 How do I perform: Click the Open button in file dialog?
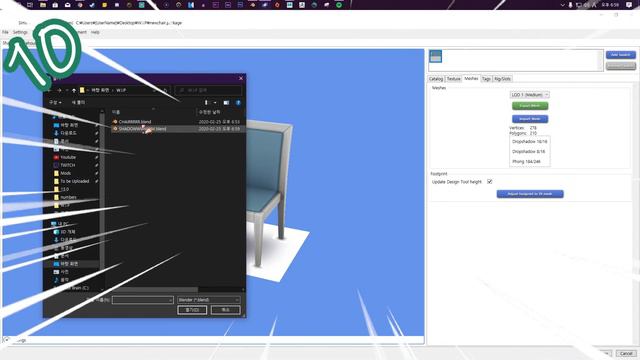[x=192, y=310]
